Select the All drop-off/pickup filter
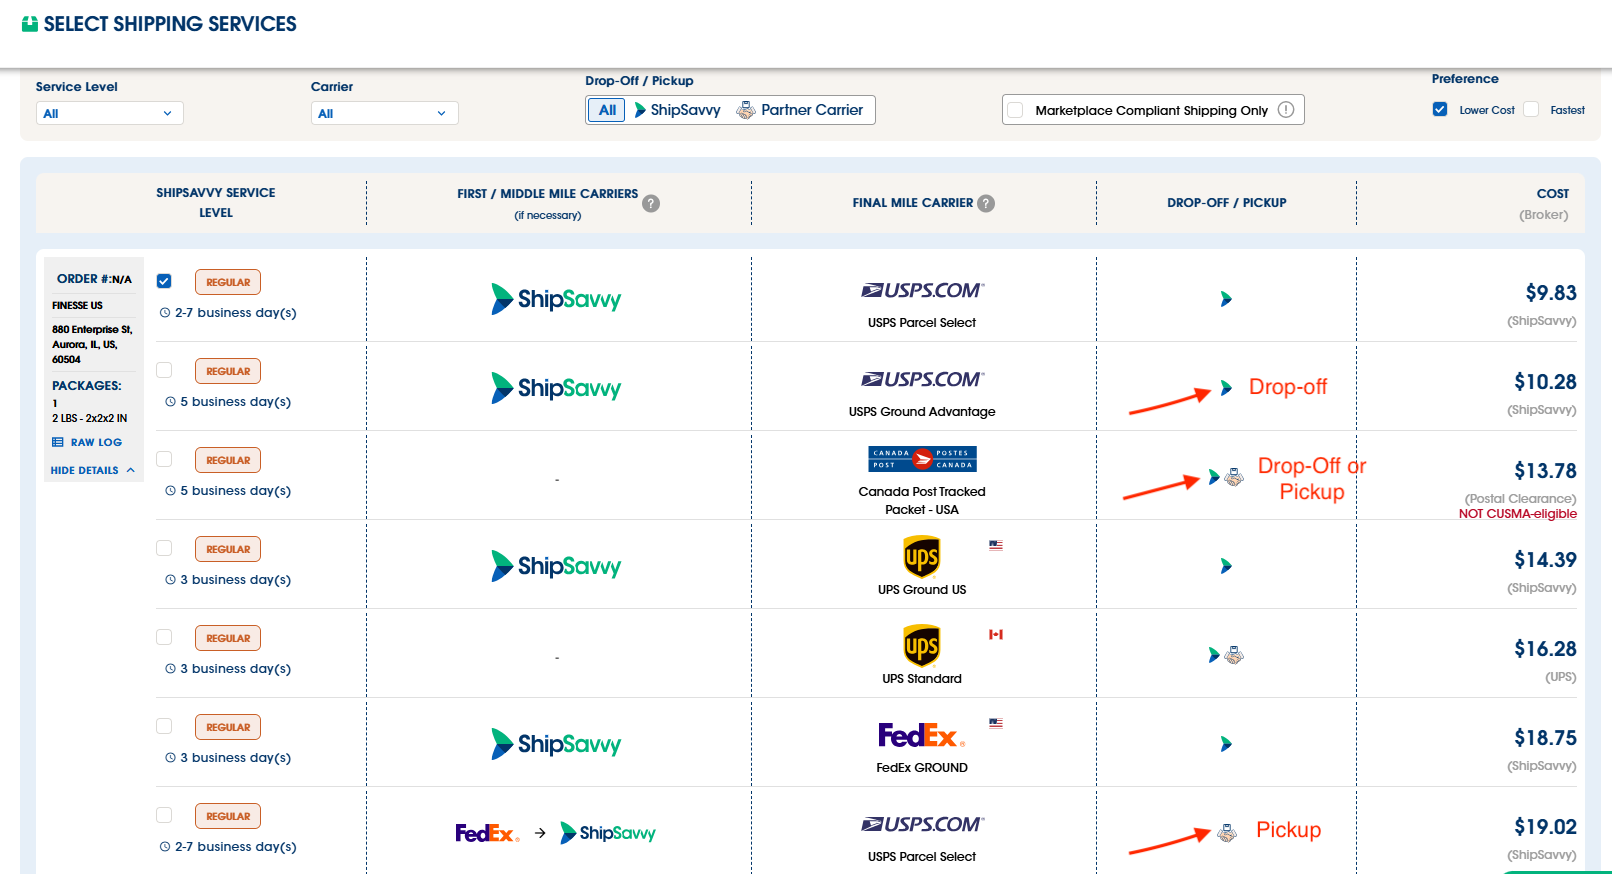The image size is (1612, 874). point(607,110)
